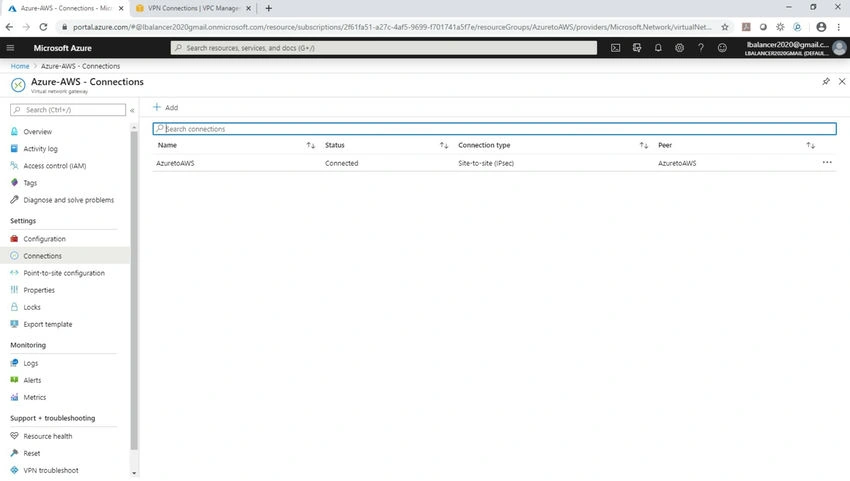
Task: Switch to the VPN Connections VPC browser tab
Action: [x=193, y=8]
